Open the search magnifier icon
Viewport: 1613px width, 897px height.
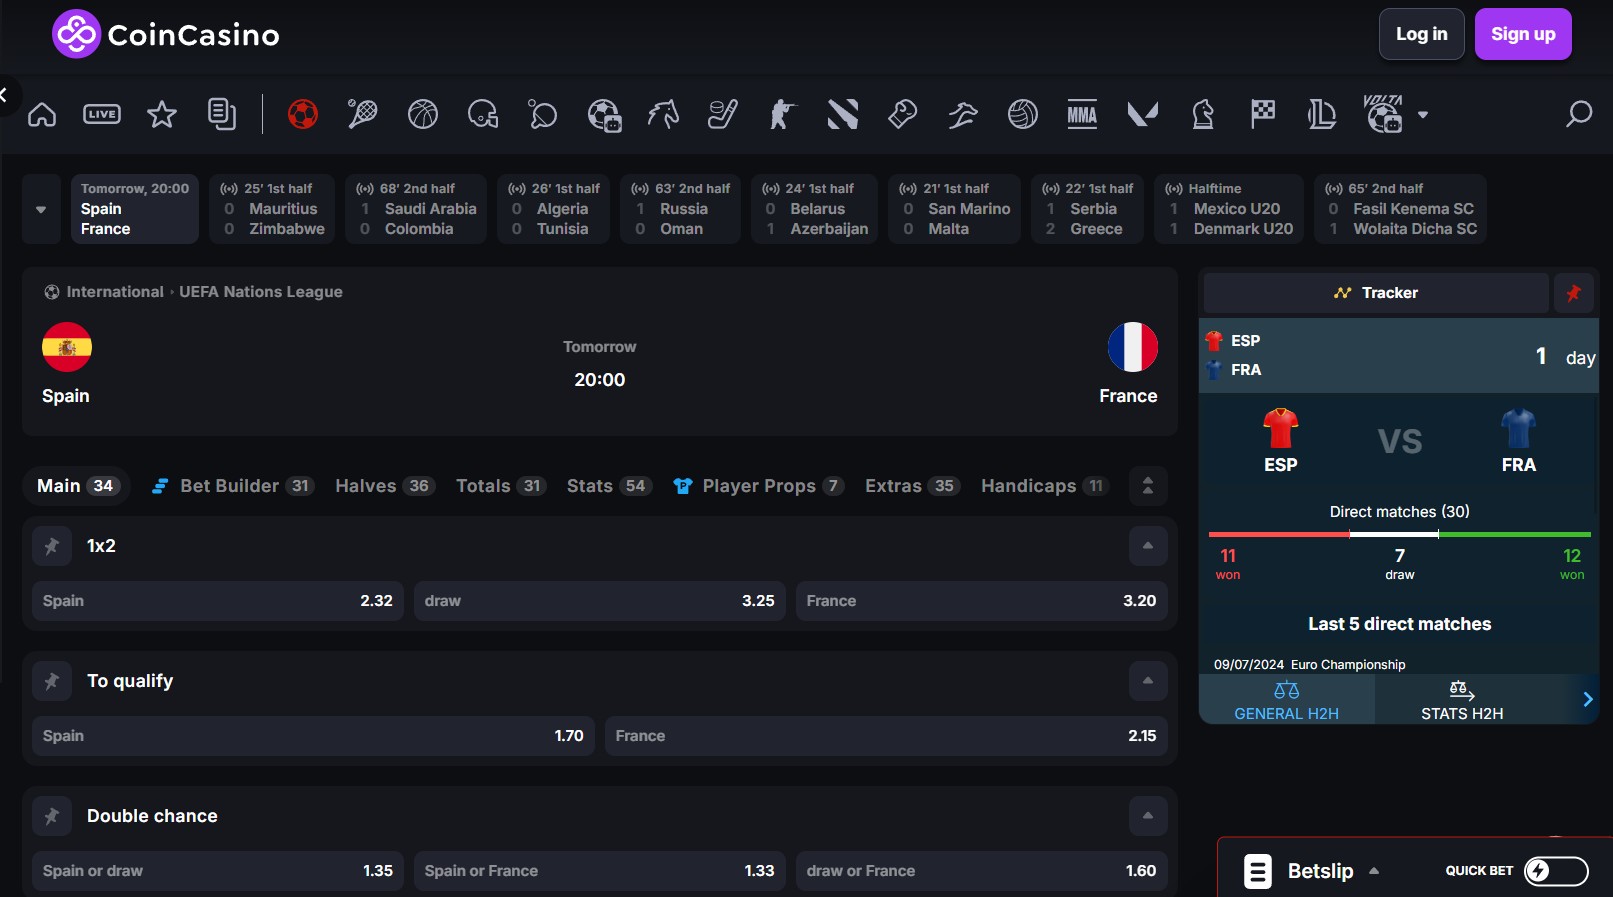tap(1579, 114)
